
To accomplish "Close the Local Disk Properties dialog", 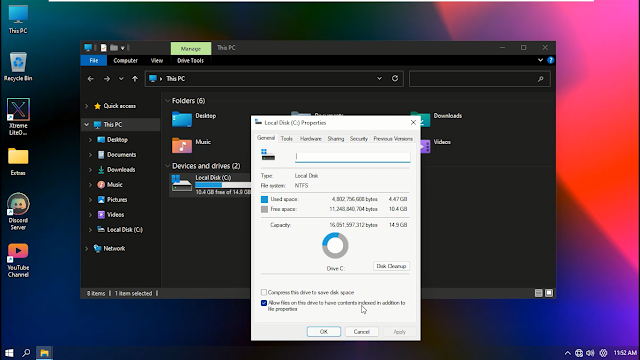I will click(413, 122).
